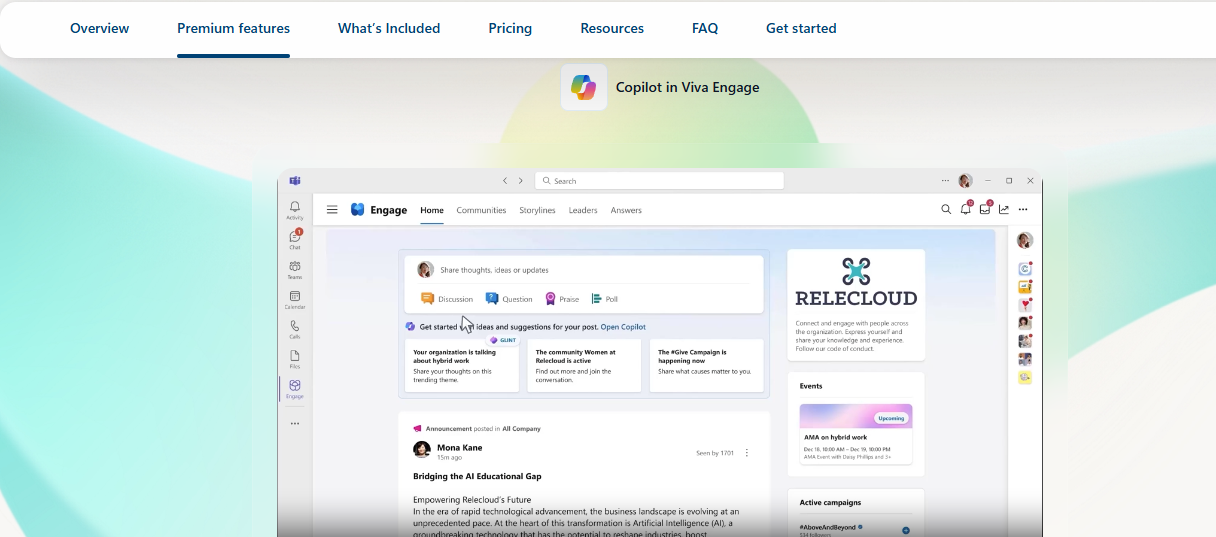Viewport: 1216px width, 537px height.
Task: Open Activity in Teams sidebar
Action: pyautogui.click(x=295, y=210)
